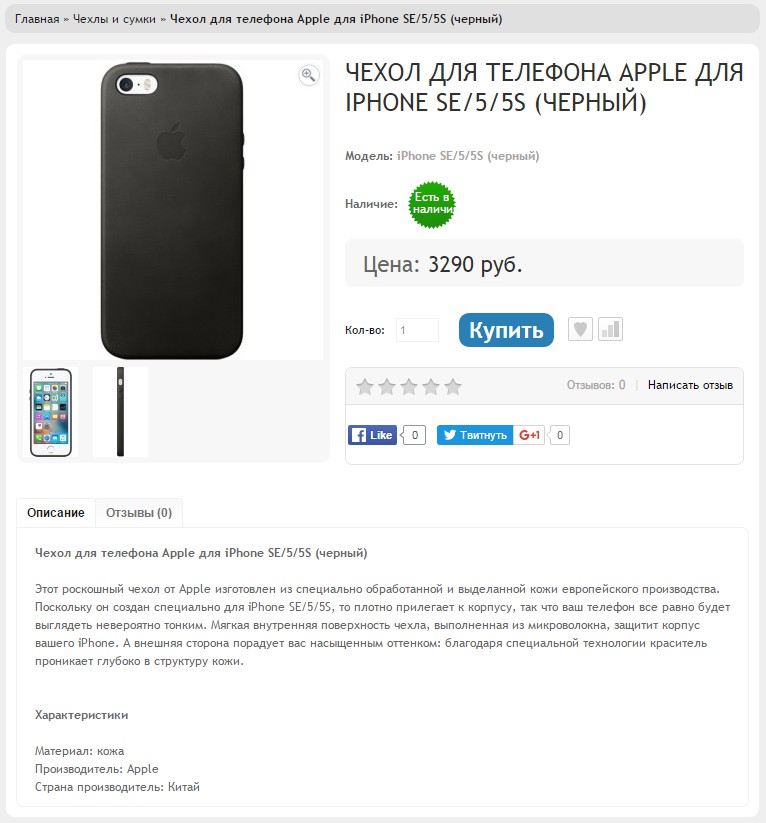Open Чехлы и сумки breadcrumb link

pyautogui.click(x=114, y=19)
